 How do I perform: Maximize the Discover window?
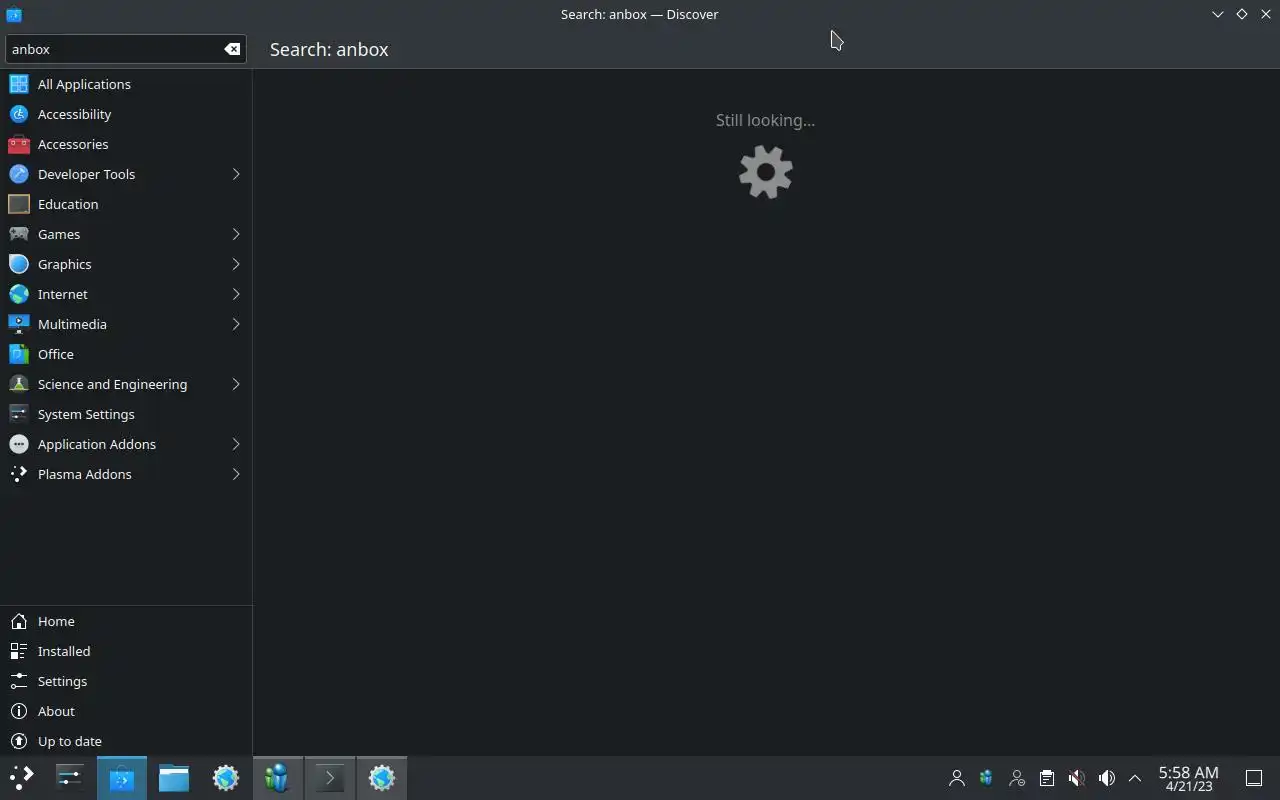[1241, 14]
